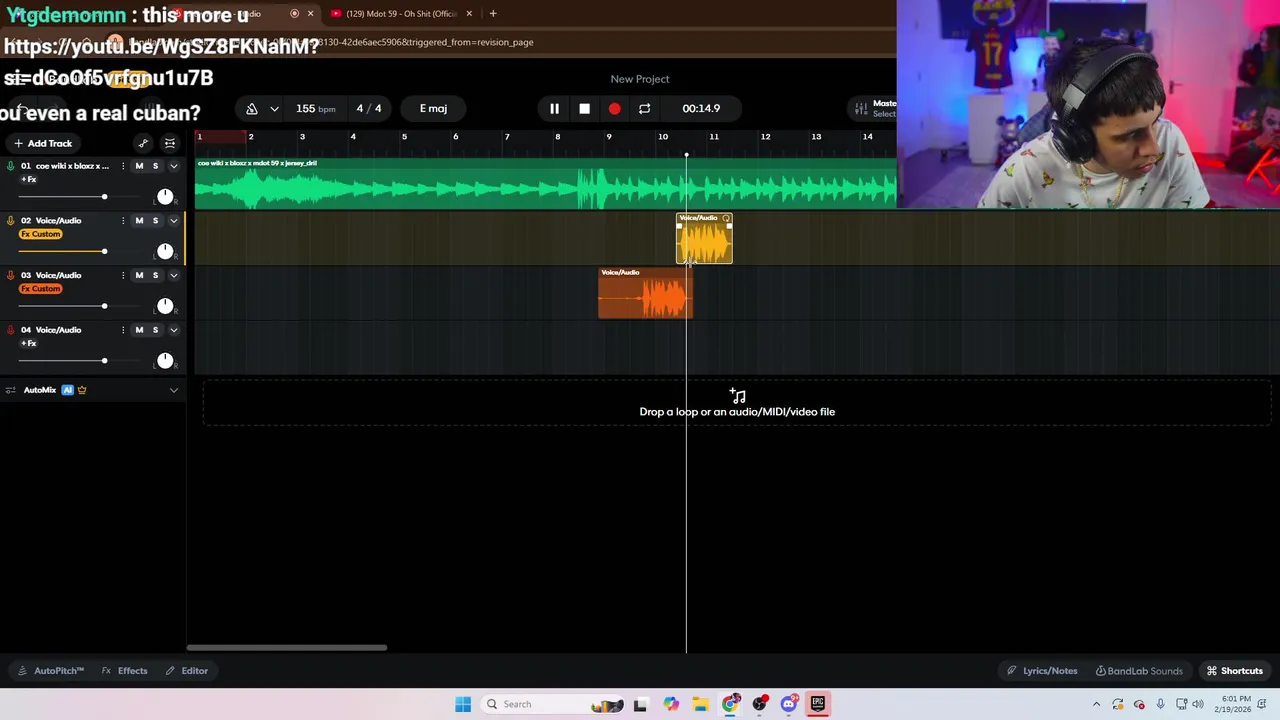Open Lyrics/Notes panel
1280x720 pixels.
tap(1042, 671)
